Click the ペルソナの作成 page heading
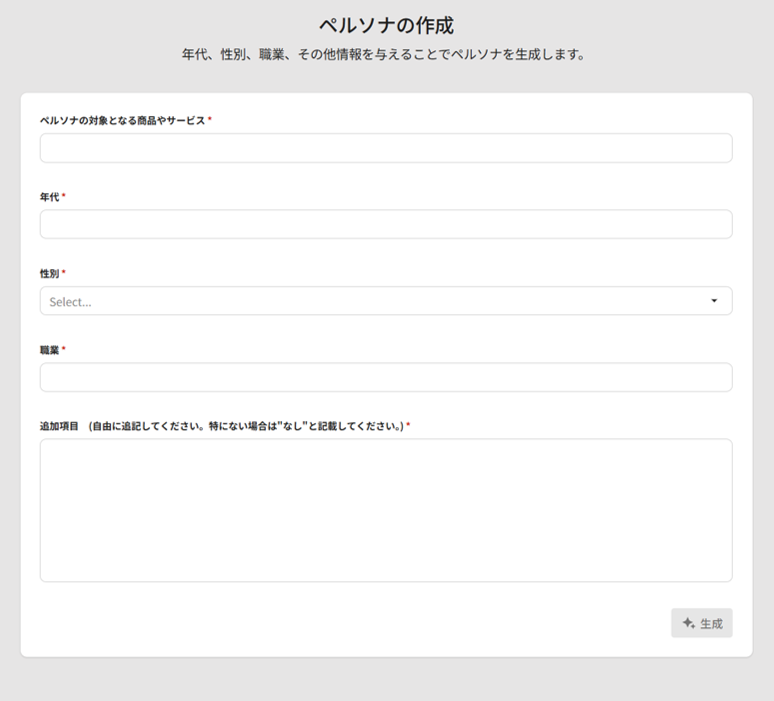The height and width of the screenshot is (701, 774). click(x=386, y=25)
